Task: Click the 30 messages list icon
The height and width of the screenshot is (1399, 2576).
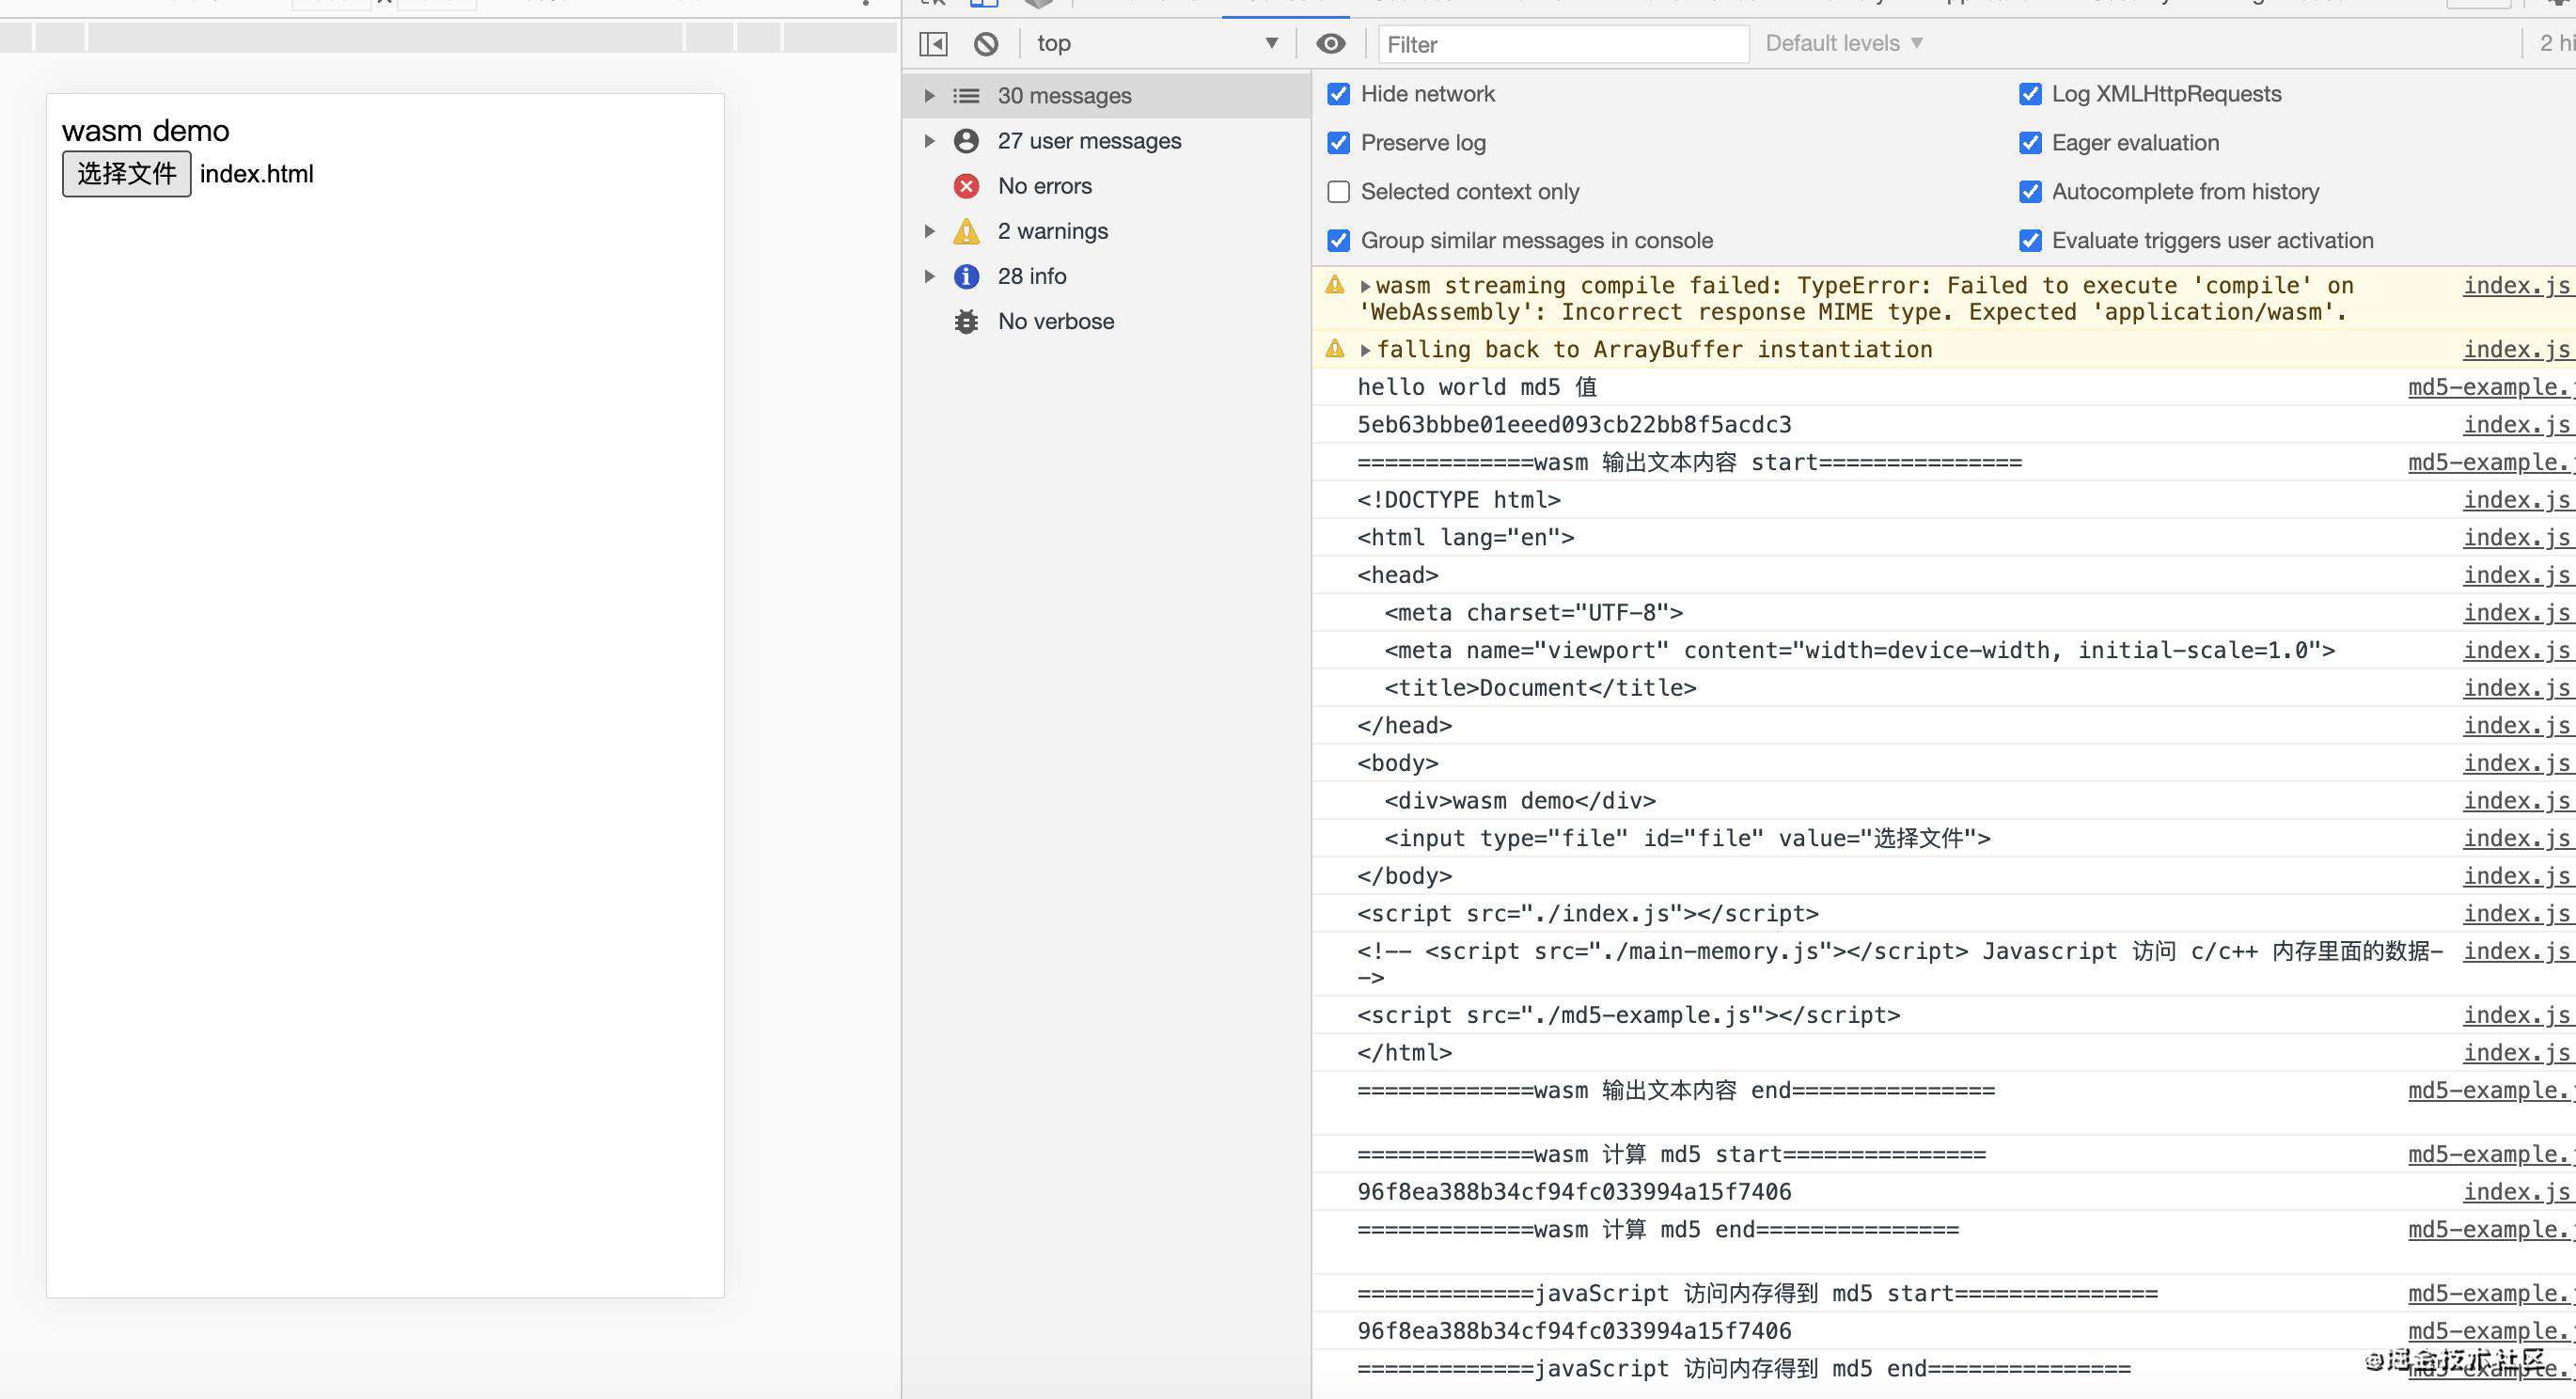Action: pos(966,96)
